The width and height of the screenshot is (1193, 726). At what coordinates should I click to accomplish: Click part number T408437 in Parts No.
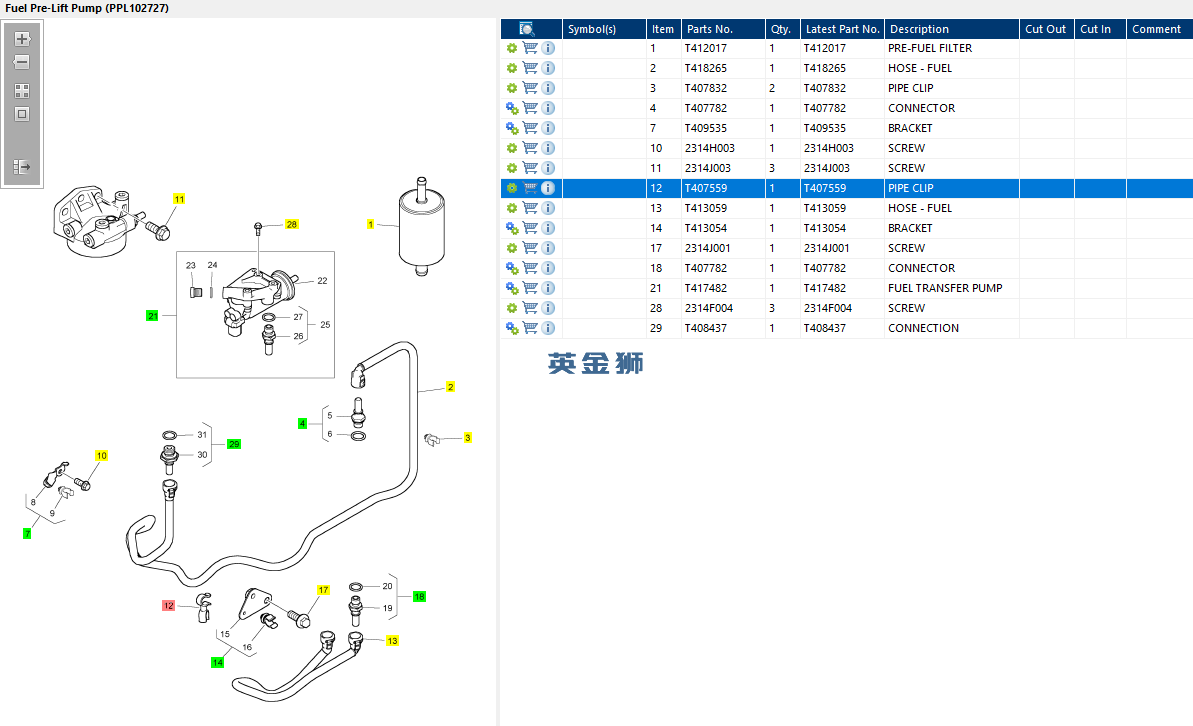[x=705, y=328]
